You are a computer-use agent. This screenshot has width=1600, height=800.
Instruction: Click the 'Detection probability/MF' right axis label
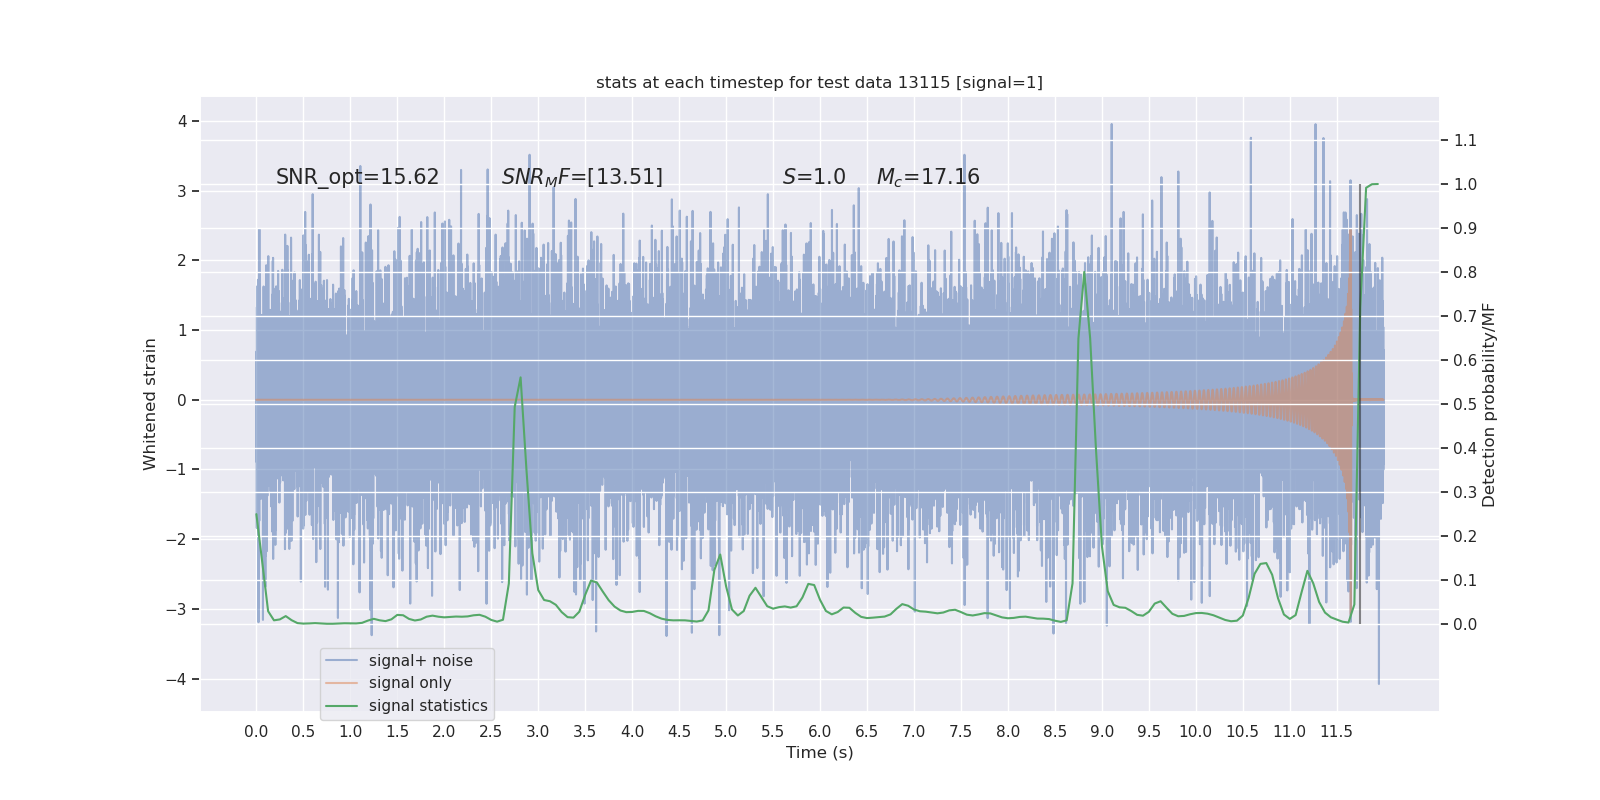1489,405
